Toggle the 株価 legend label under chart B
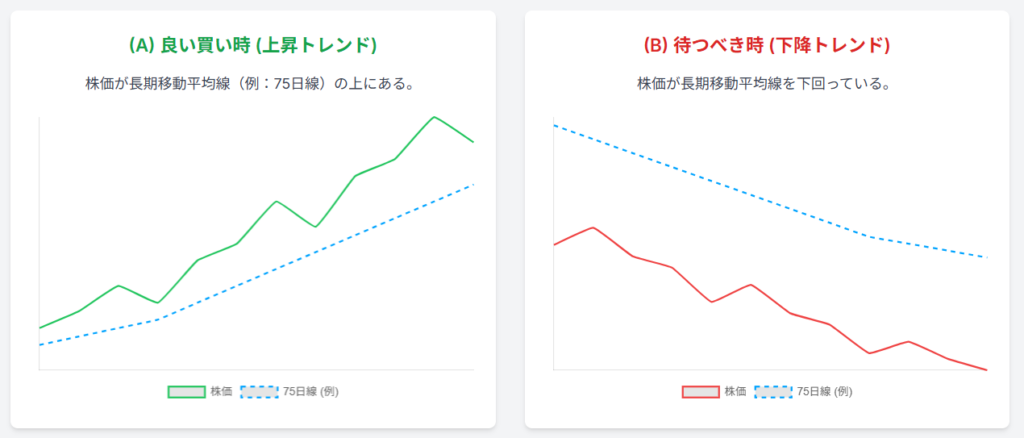The image size is (1024, 438). click(x=735, y=391)
